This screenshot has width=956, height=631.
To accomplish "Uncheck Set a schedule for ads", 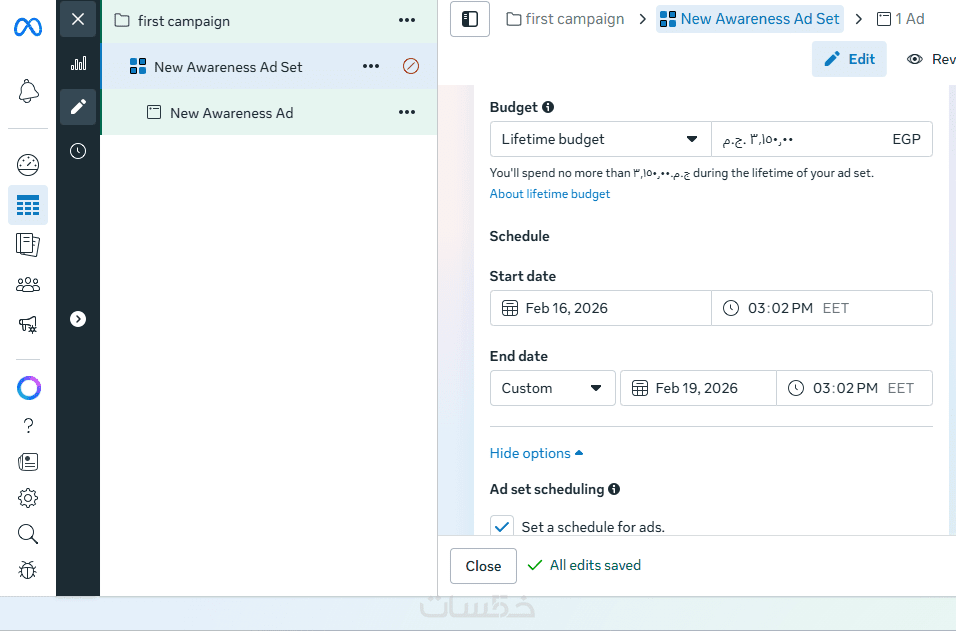I will (502, 526).
